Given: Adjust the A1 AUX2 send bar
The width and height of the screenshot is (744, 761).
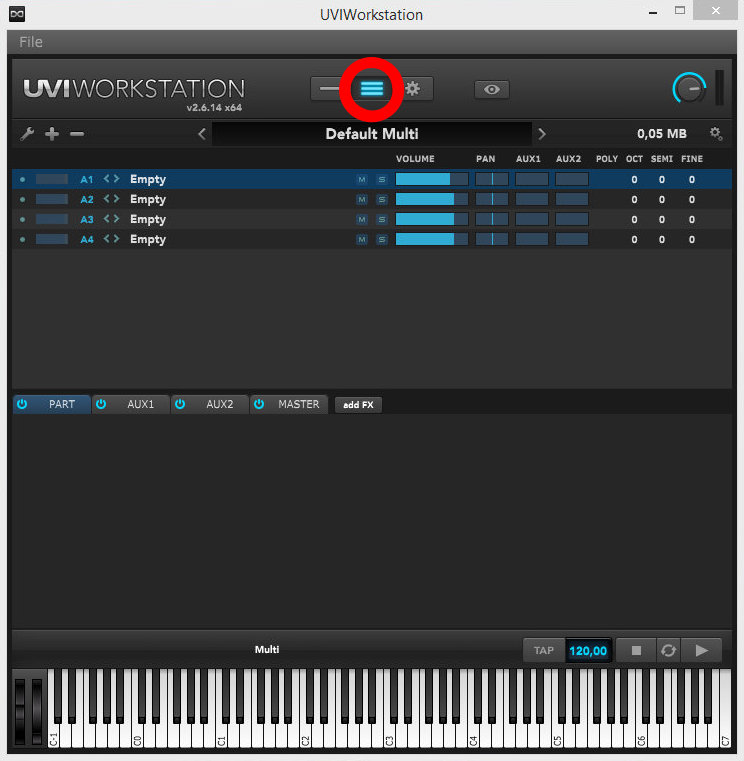Looking at the screenshot, I should pos(572,180).
